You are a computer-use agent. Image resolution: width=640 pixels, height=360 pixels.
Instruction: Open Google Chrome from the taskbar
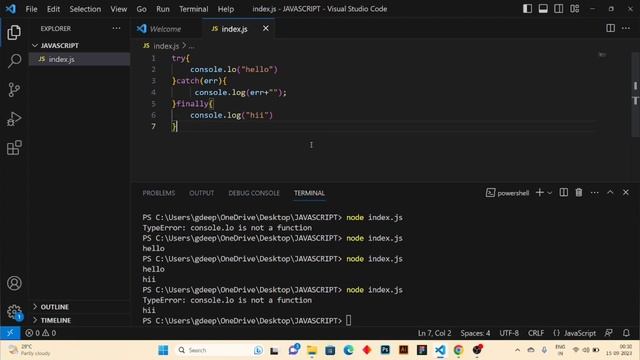[x=458, y=350]
